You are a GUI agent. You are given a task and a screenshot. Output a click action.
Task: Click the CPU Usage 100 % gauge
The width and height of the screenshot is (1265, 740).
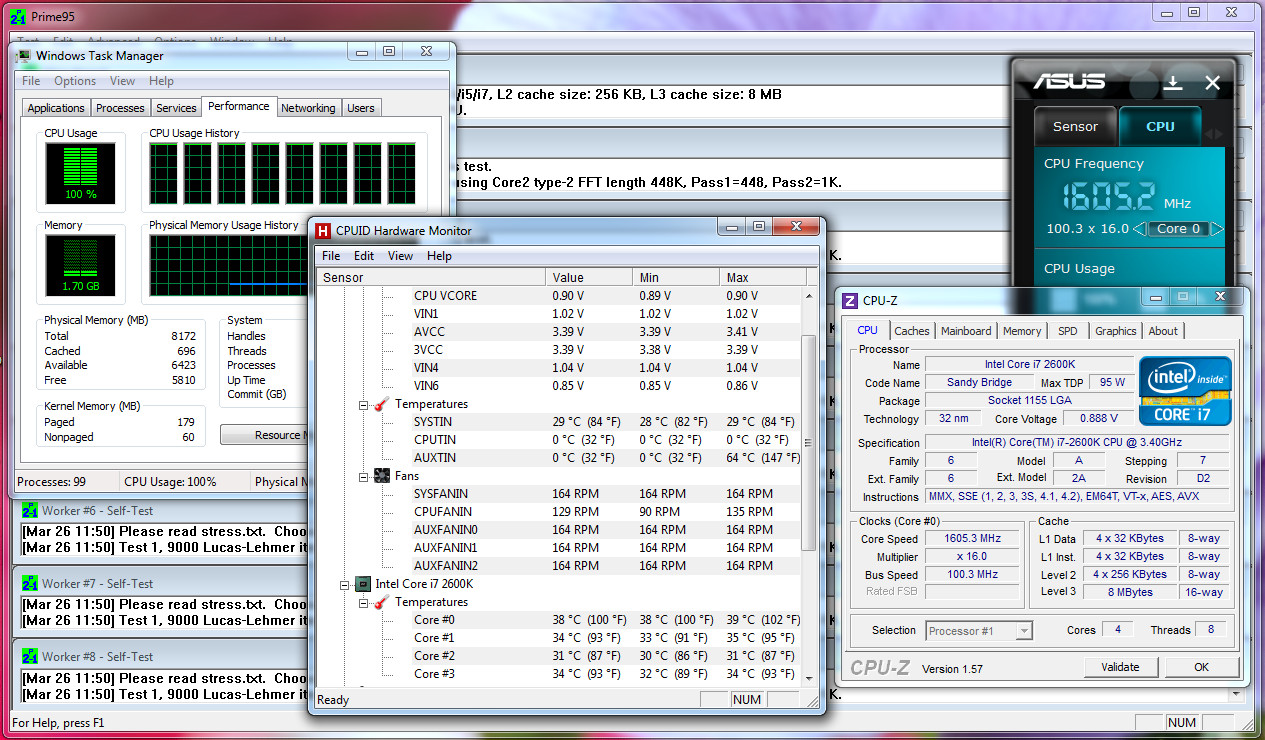[80, 173]
